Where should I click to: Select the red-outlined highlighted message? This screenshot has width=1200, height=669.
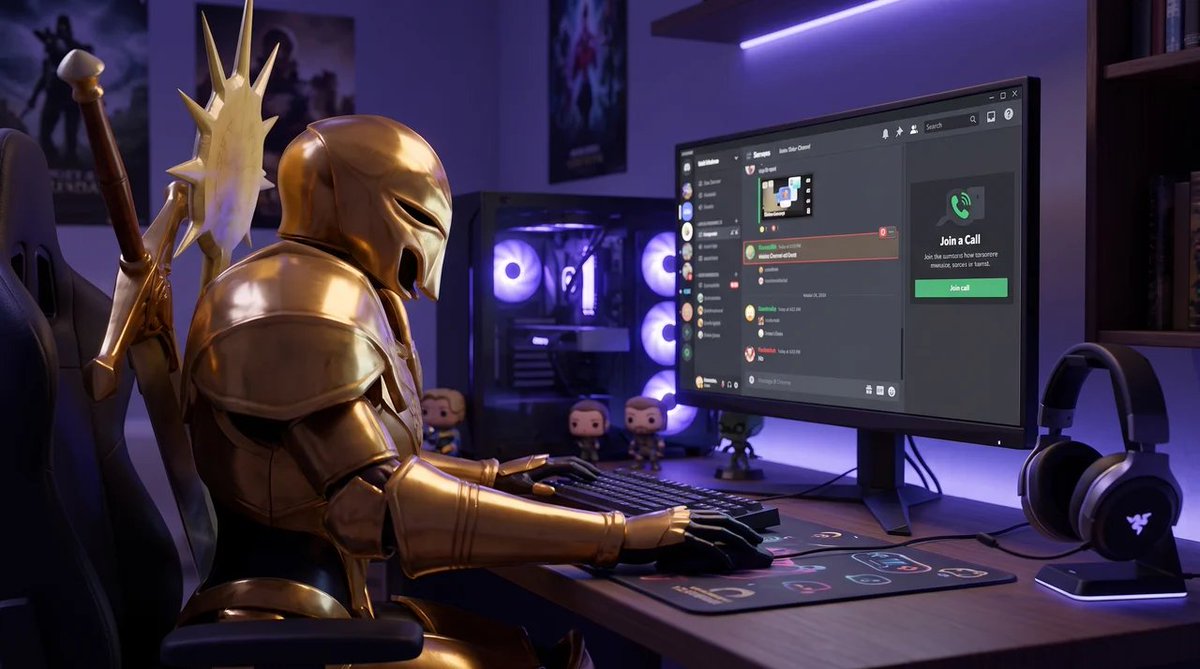(820, 249)
